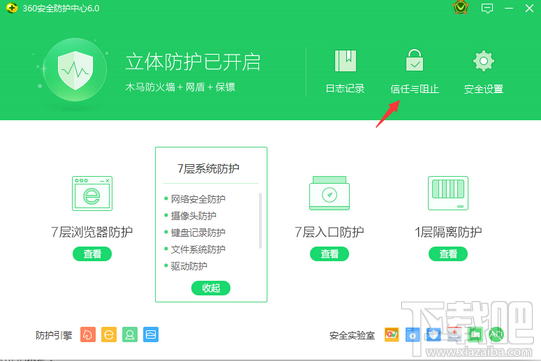
Task: Select the orange e protection engine icon
Action: (x=109, y=334)
